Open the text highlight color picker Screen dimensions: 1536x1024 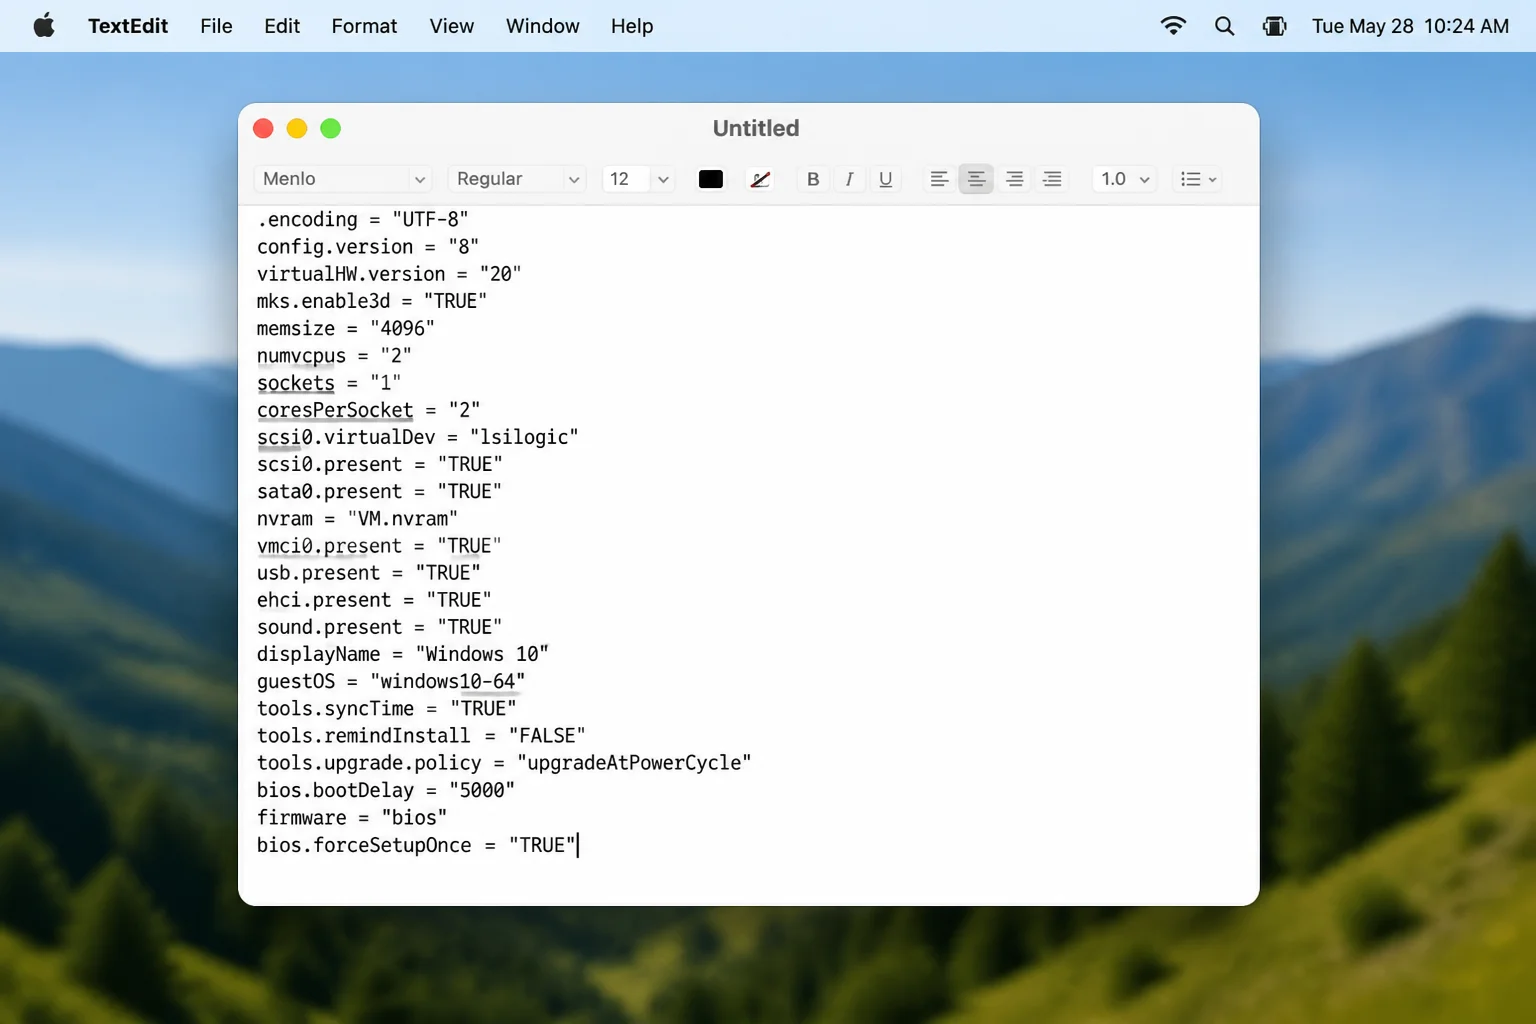[760, 179]
